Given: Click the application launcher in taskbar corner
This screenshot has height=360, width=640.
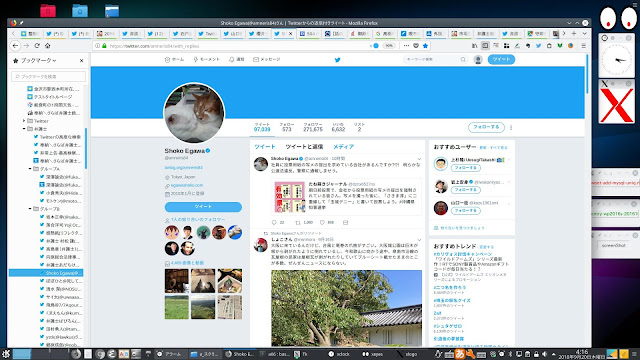Looking at the screenshot, I should pos(6,354).
